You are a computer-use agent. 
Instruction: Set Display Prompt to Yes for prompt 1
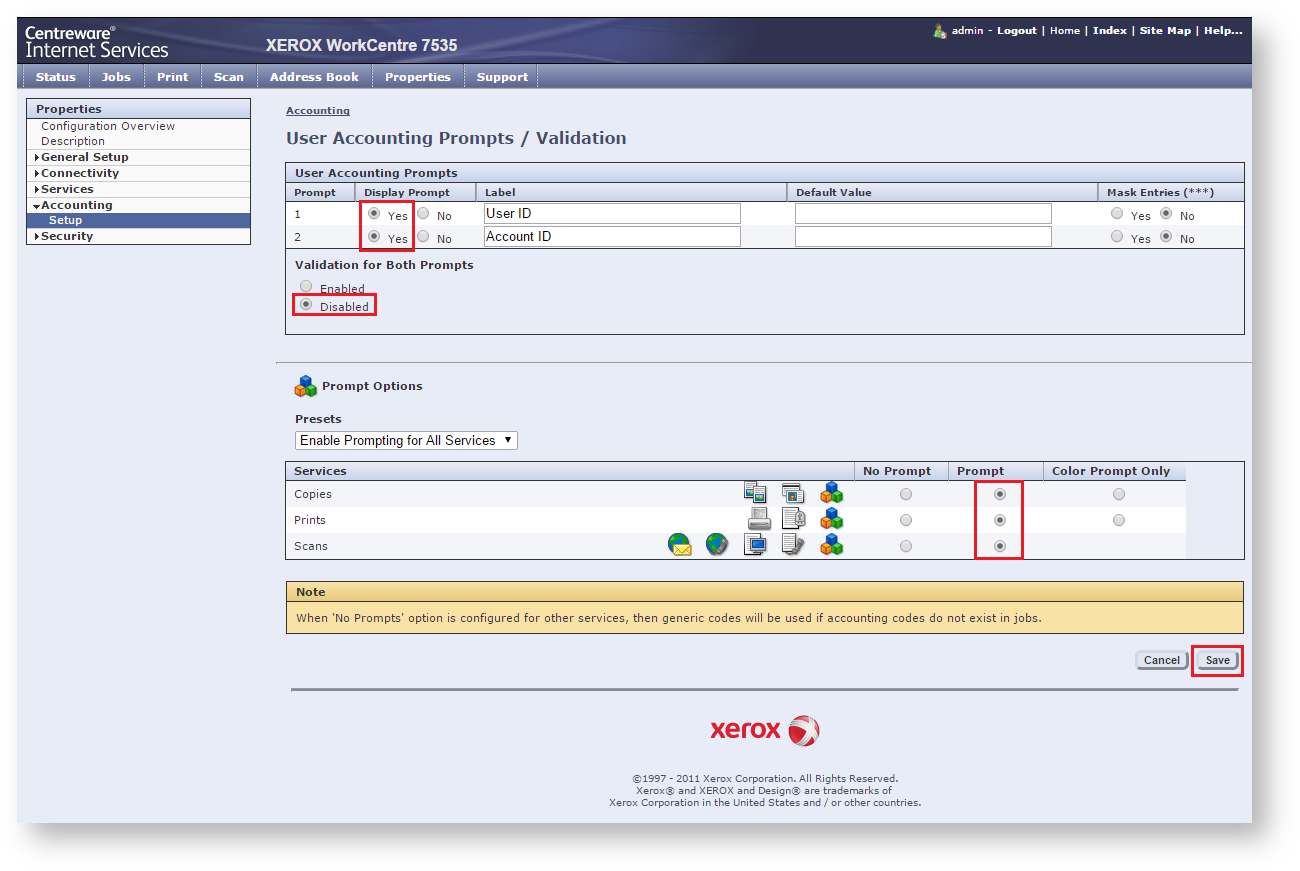pos(374,213)
